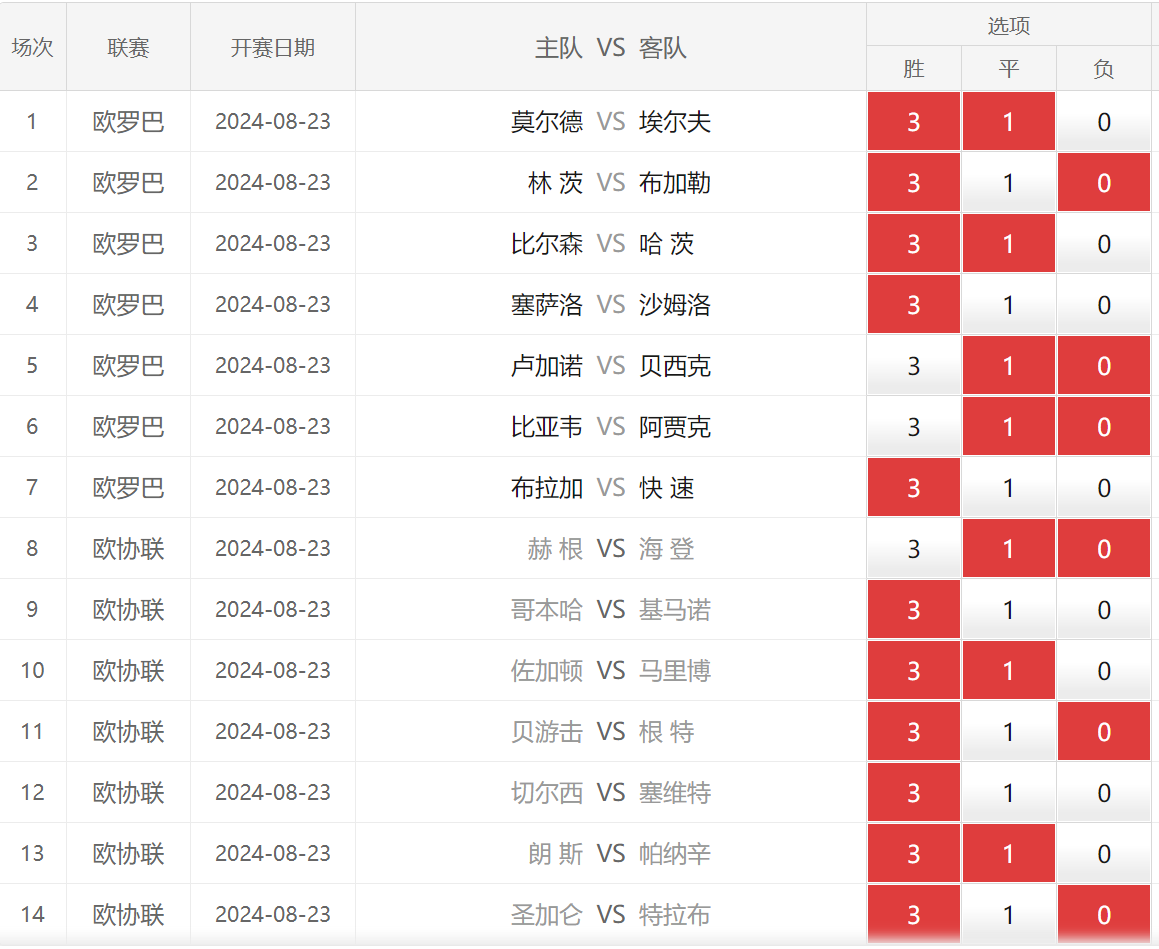Toggle draw option 1 for 赫根 VS 海登
This screenshot has width=1159, height=949.
tap(1008, 548)
